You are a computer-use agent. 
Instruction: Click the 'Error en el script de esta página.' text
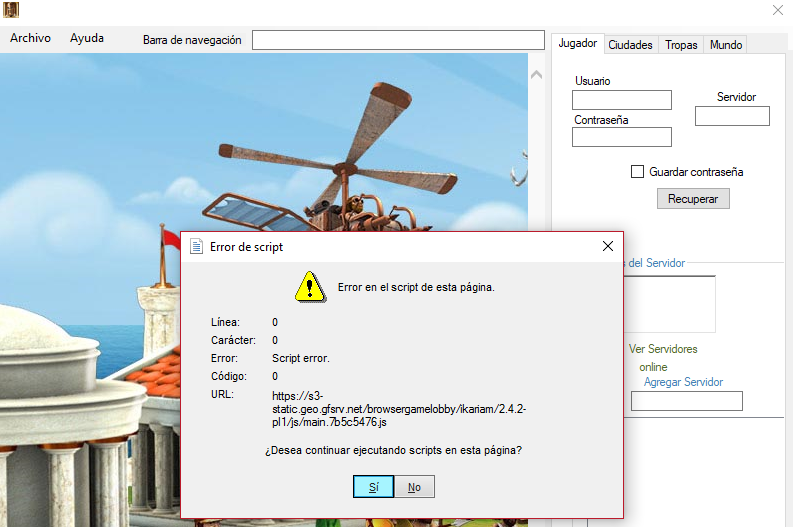tap(416, 287)
